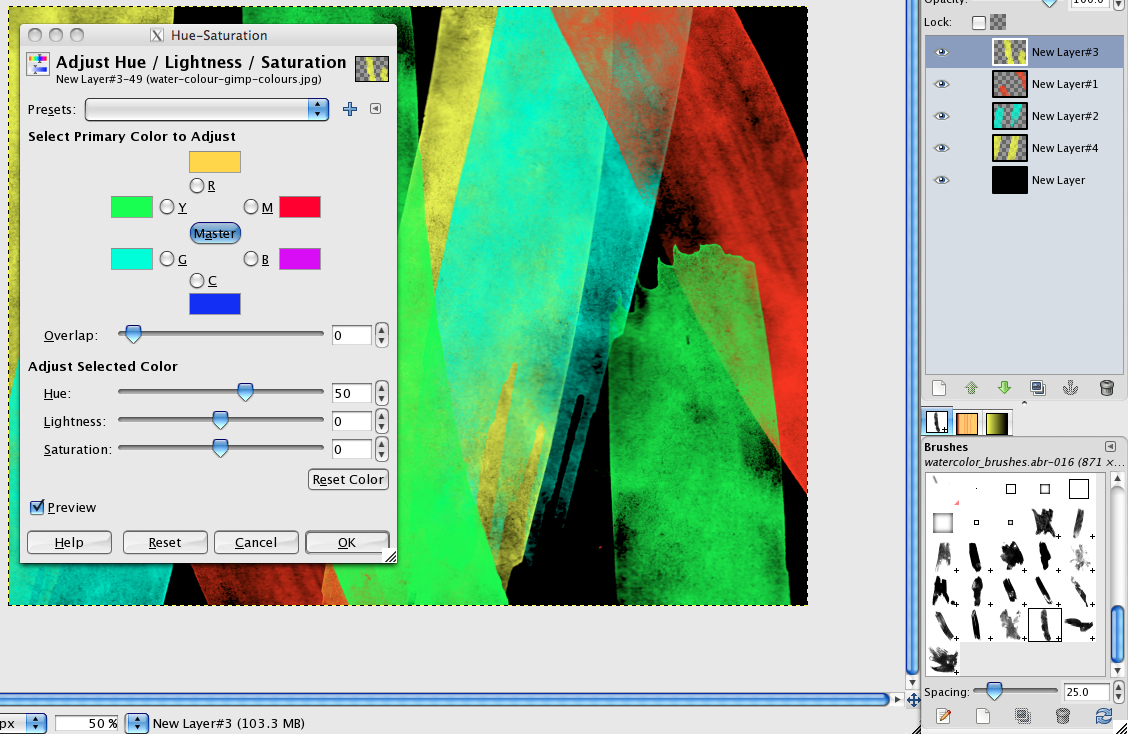Click the outlined selected watercolor brush

tap(1045, 625)
